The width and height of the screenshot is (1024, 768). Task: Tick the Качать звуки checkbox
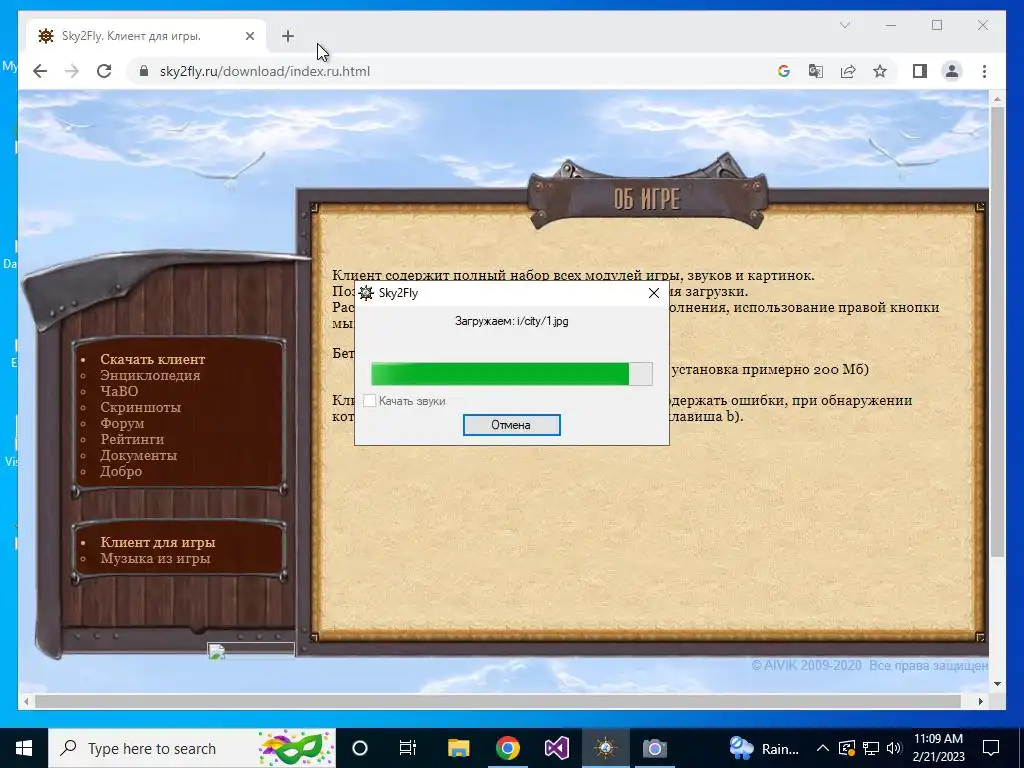pos(370,400)
